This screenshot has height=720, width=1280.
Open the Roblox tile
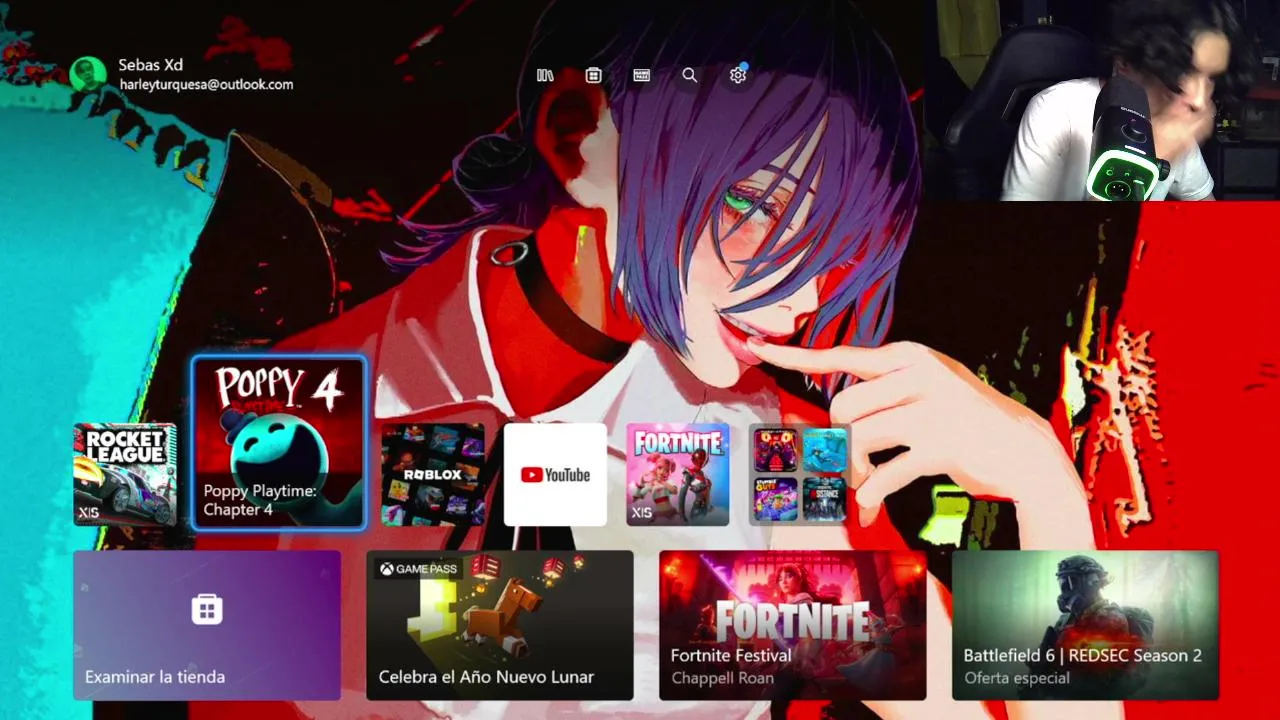(x=433, y=475)
